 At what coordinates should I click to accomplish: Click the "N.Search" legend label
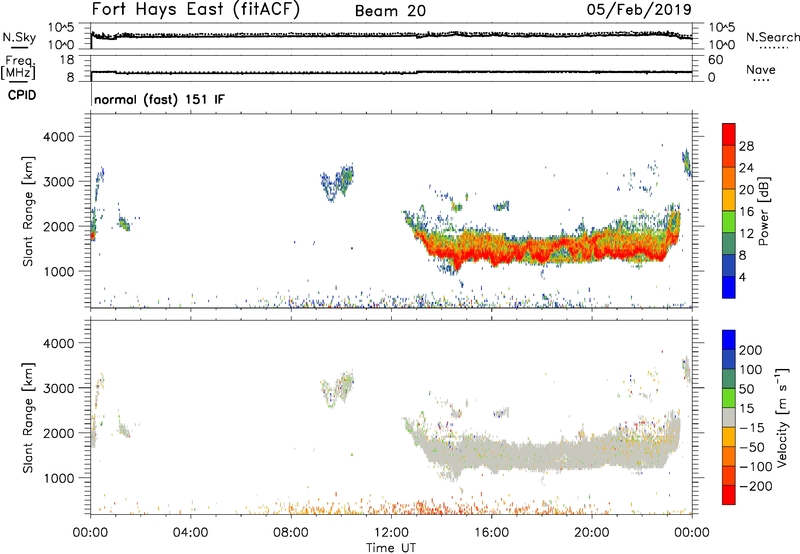coord(773,37)
